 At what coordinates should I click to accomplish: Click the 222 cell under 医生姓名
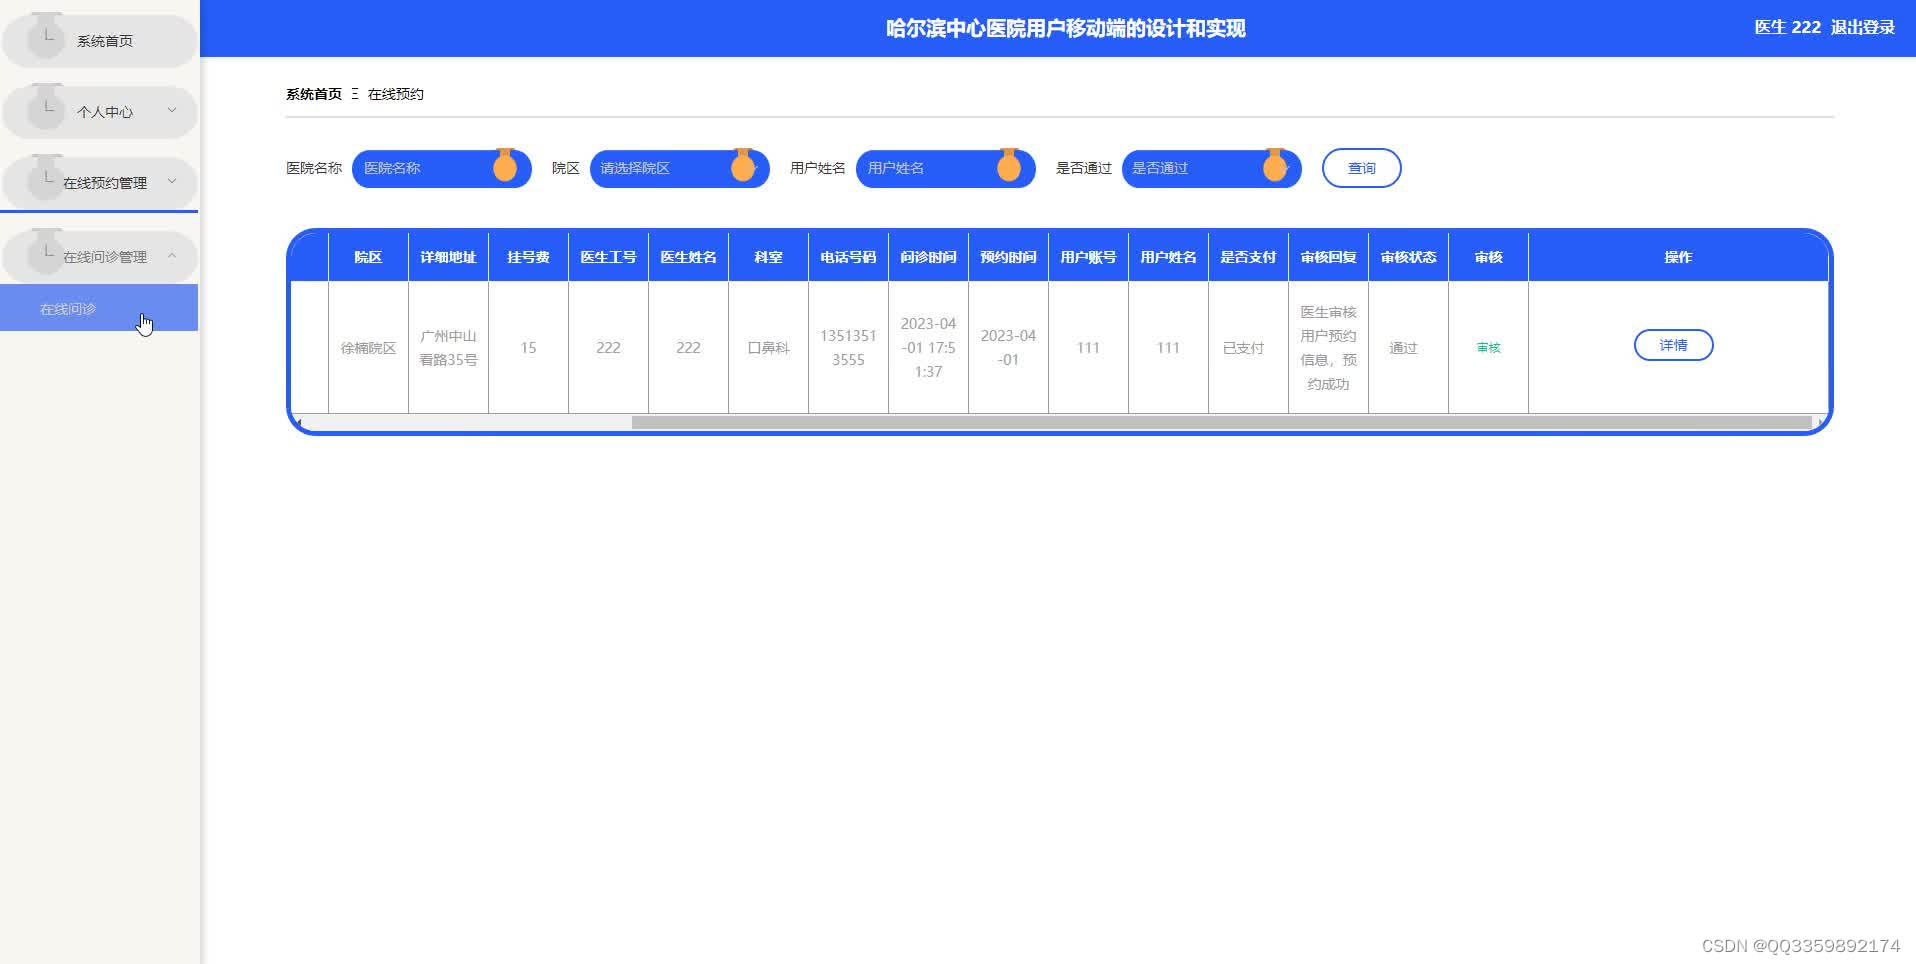[688, 348]
